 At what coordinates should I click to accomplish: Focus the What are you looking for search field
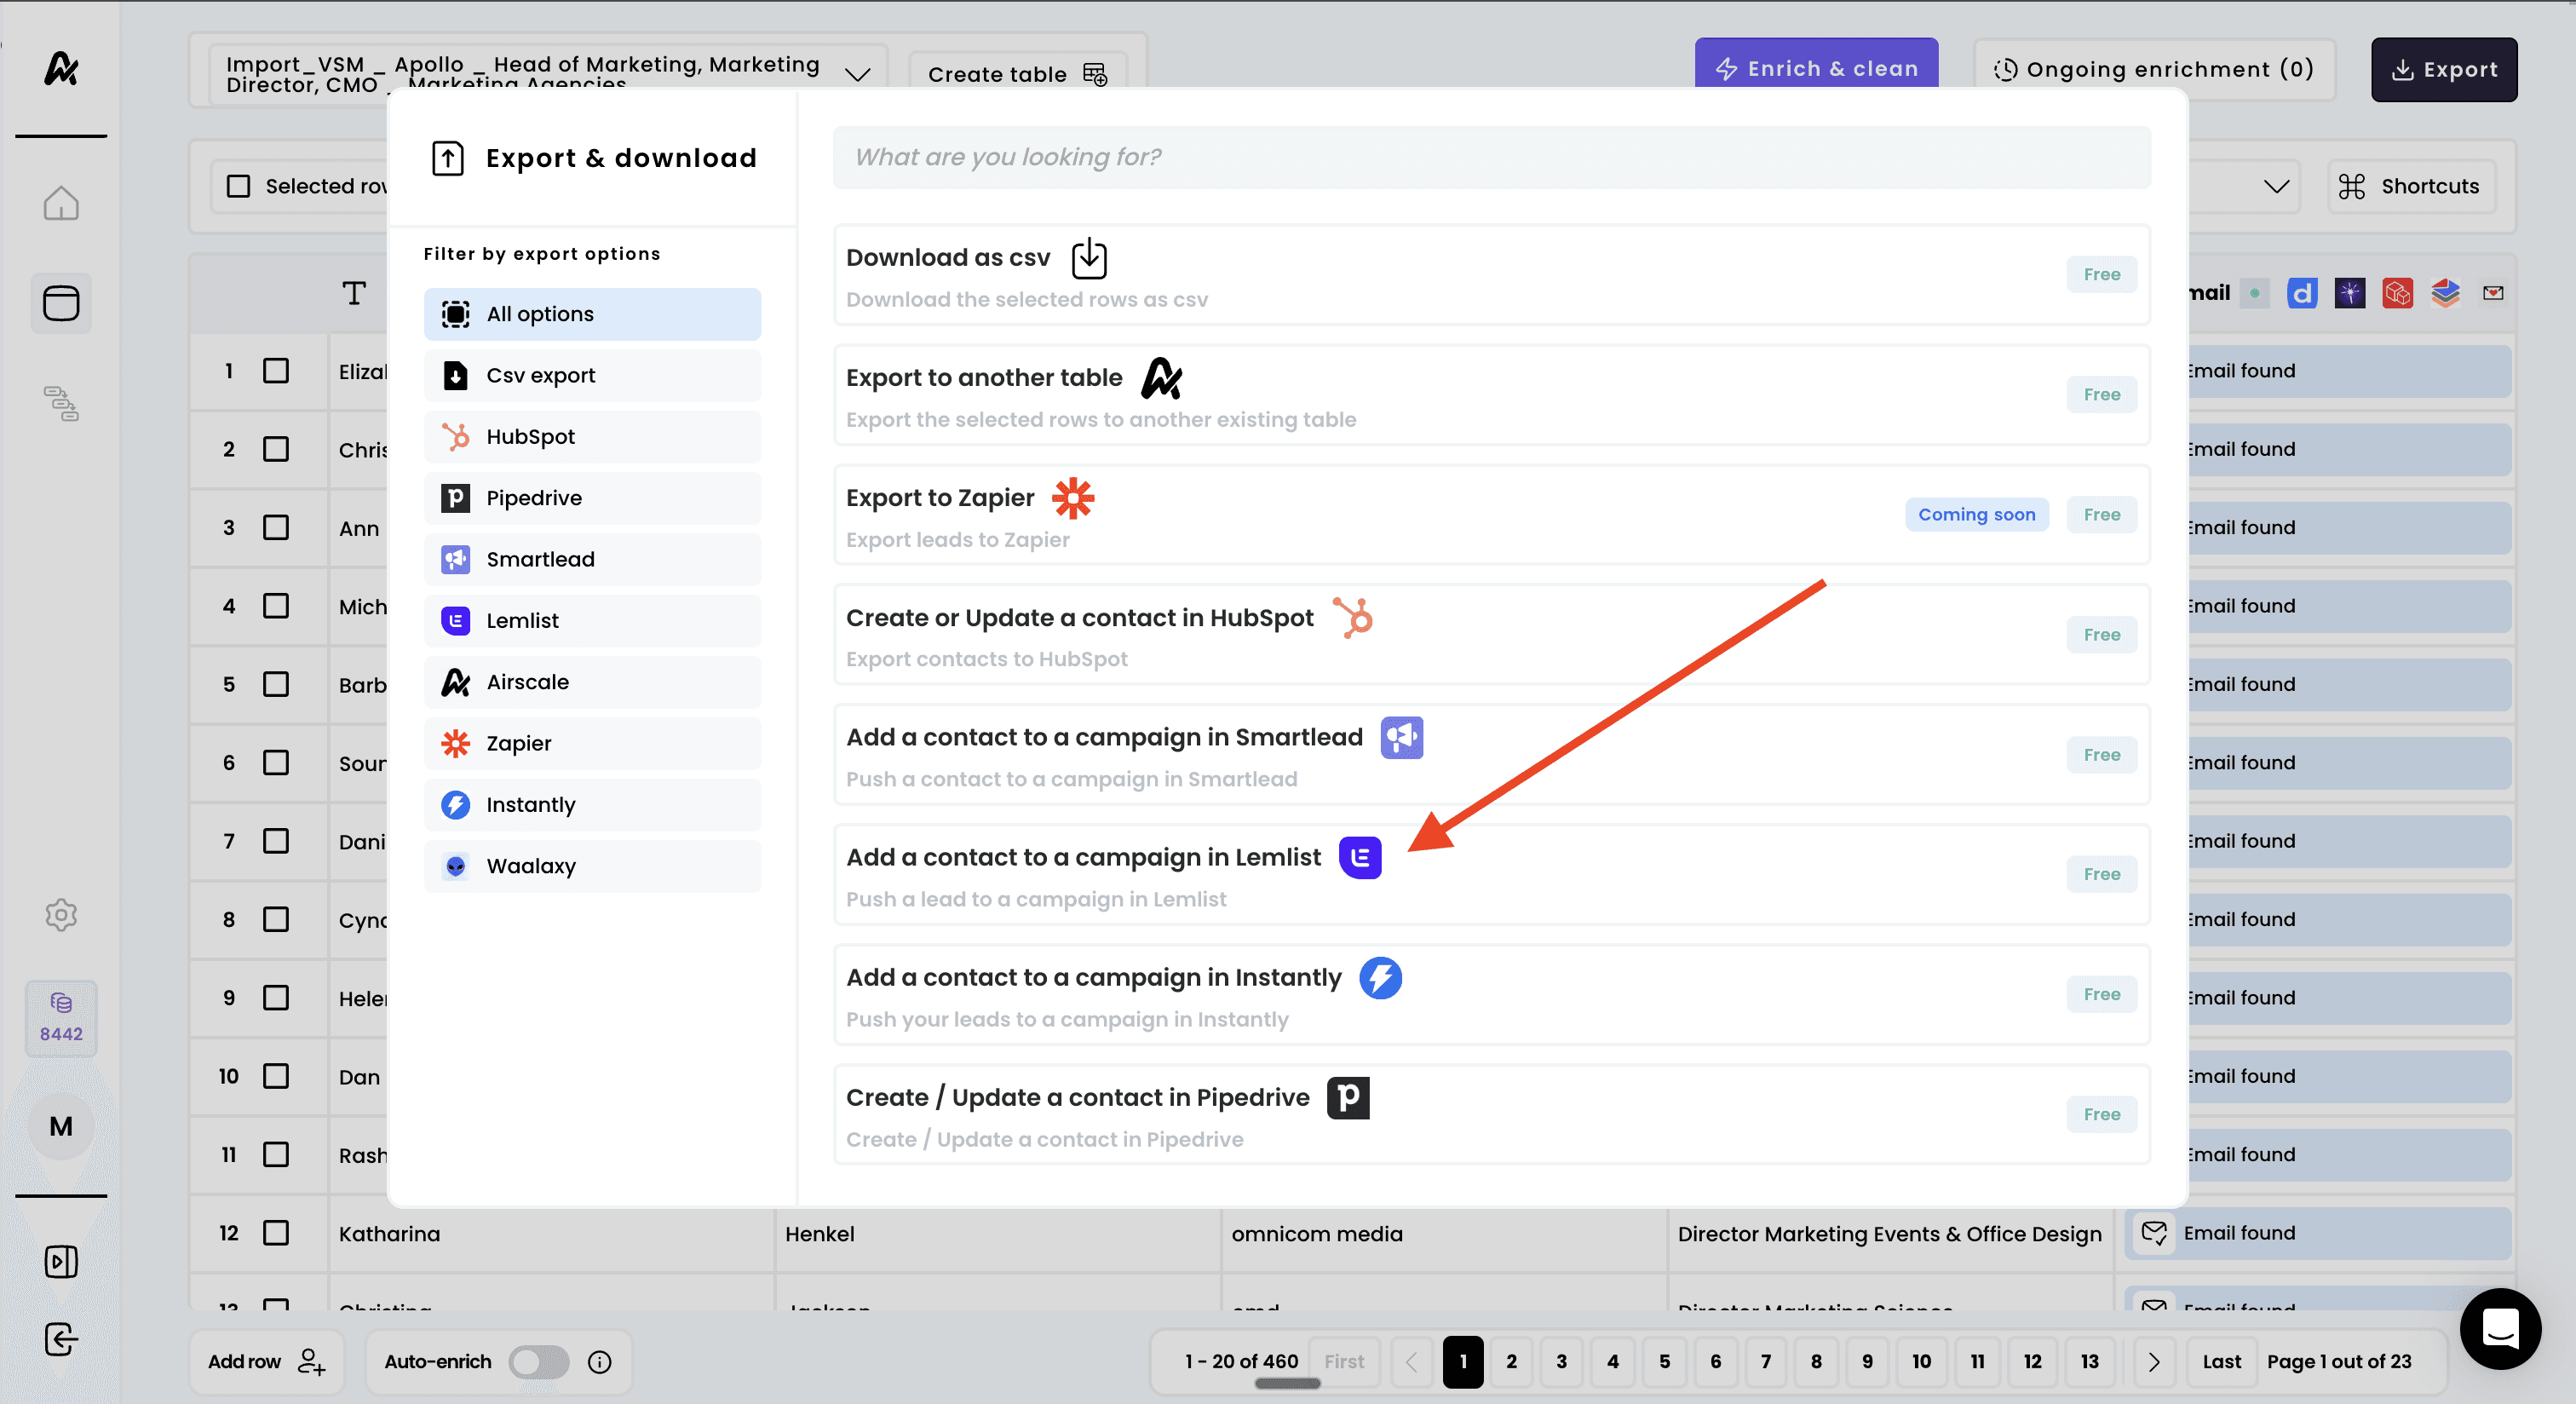tap(1490, 157)
